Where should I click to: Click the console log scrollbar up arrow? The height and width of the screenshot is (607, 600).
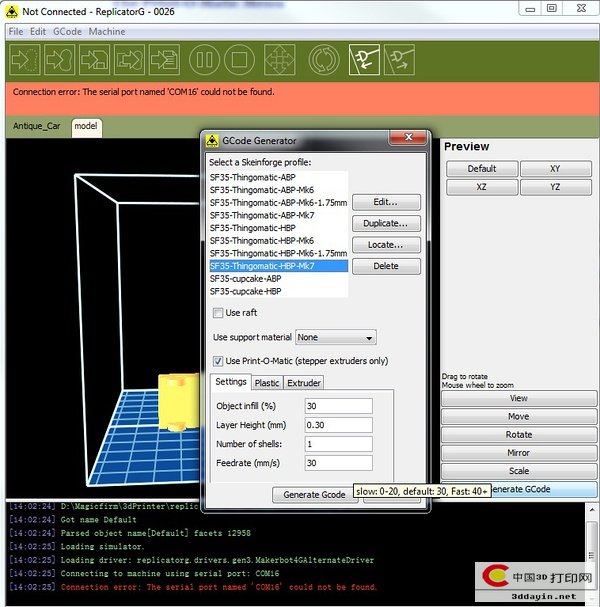[592, 510]
